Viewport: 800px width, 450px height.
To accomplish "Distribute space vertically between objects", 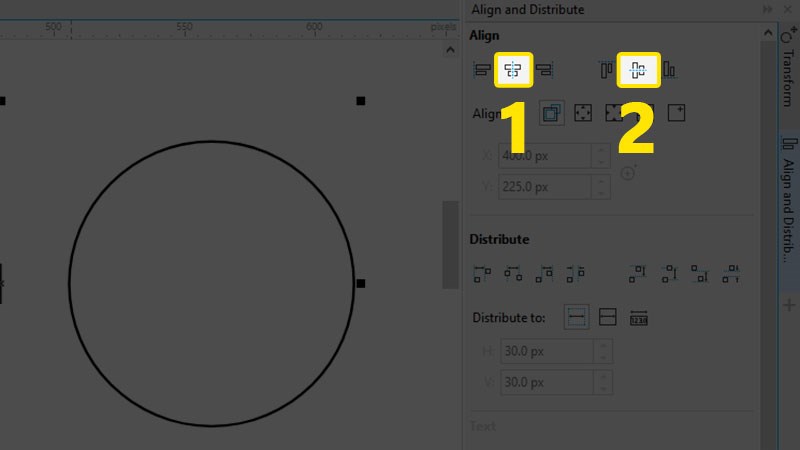I will coord(731,274).
